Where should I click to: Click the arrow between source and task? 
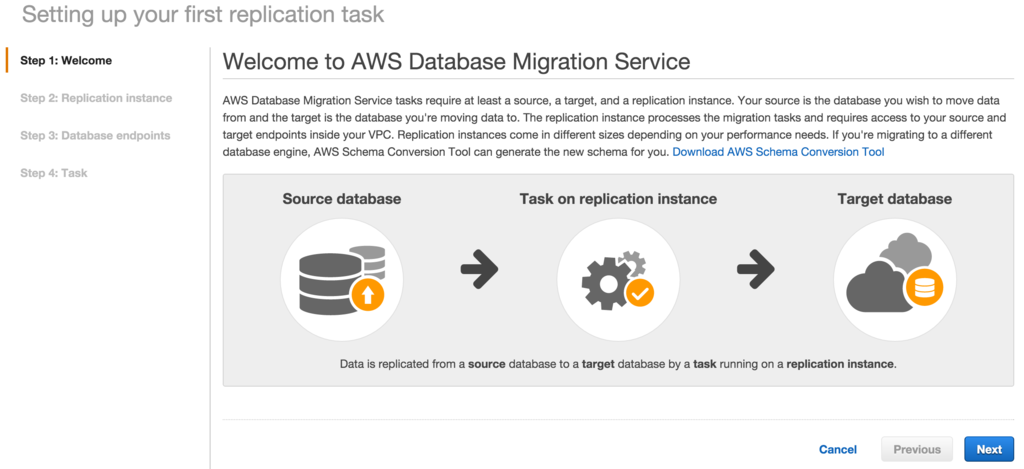coord(479,268)
